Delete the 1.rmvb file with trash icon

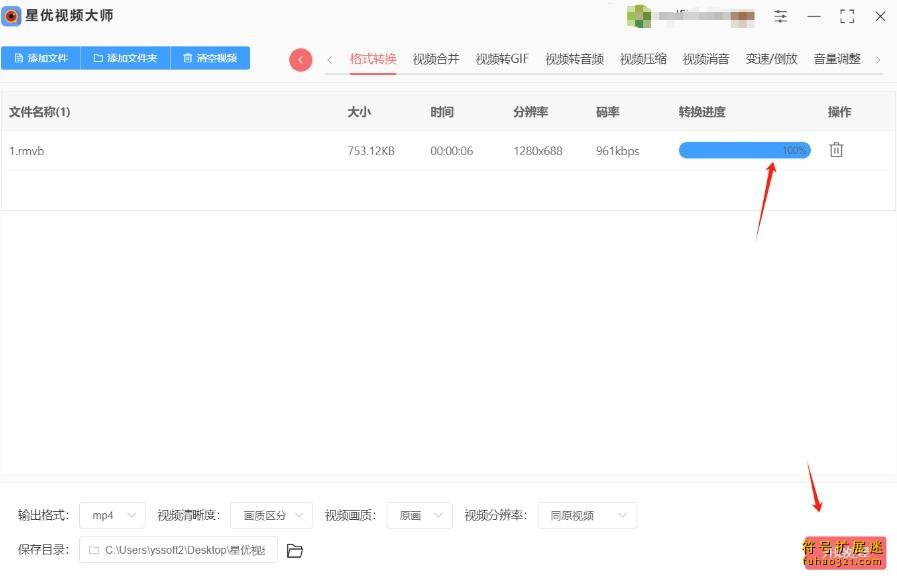[837, 150]
